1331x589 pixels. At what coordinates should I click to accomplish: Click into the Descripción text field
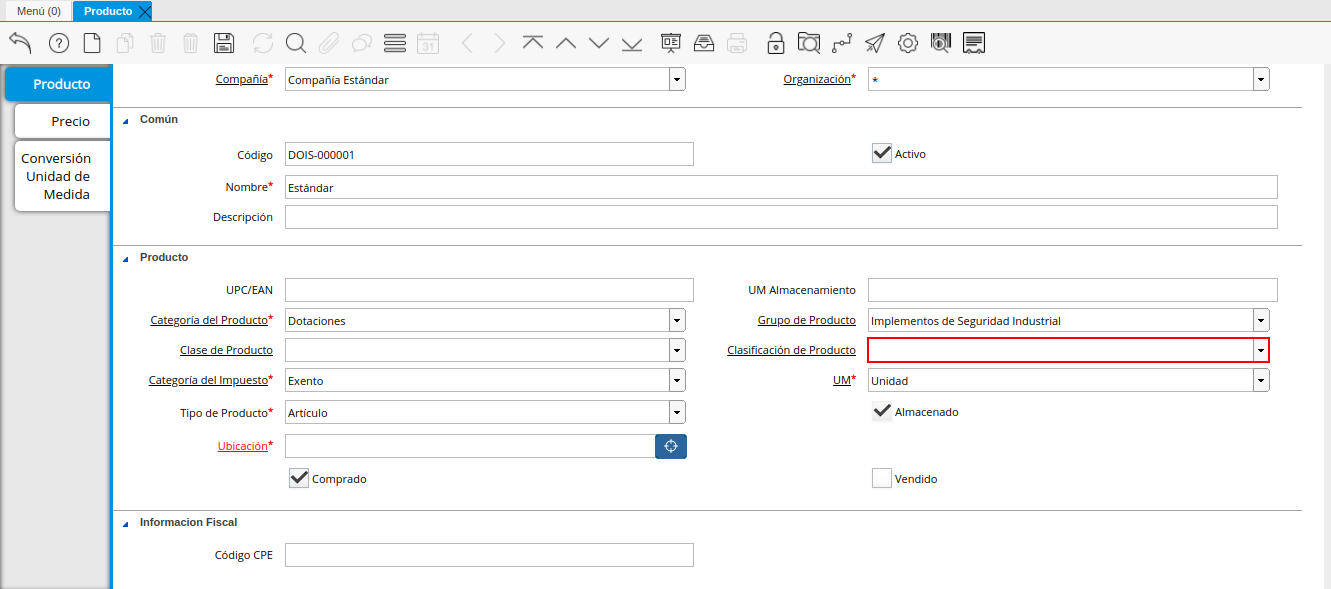[780, 217]
